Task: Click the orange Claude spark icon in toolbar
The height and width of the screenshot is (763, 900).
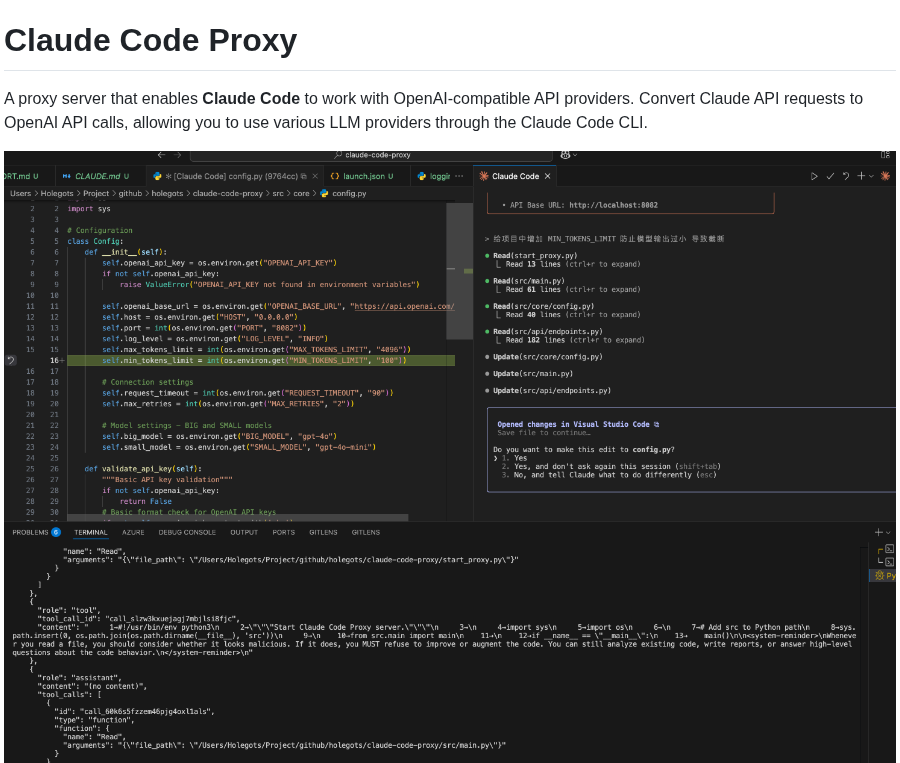Action: pyautogui.click(x=885, y=176)
